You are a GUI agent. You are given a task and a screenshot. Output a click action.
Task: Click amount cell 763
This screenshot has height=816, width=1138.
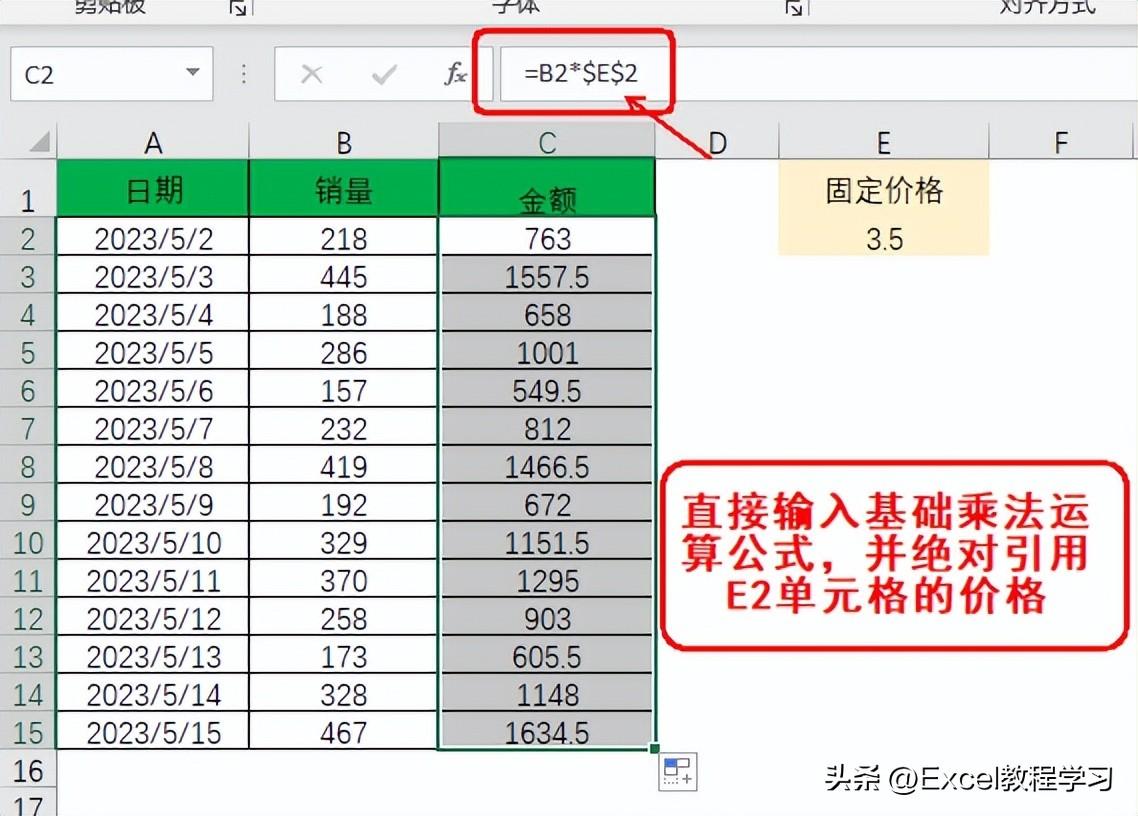(547, 237)
